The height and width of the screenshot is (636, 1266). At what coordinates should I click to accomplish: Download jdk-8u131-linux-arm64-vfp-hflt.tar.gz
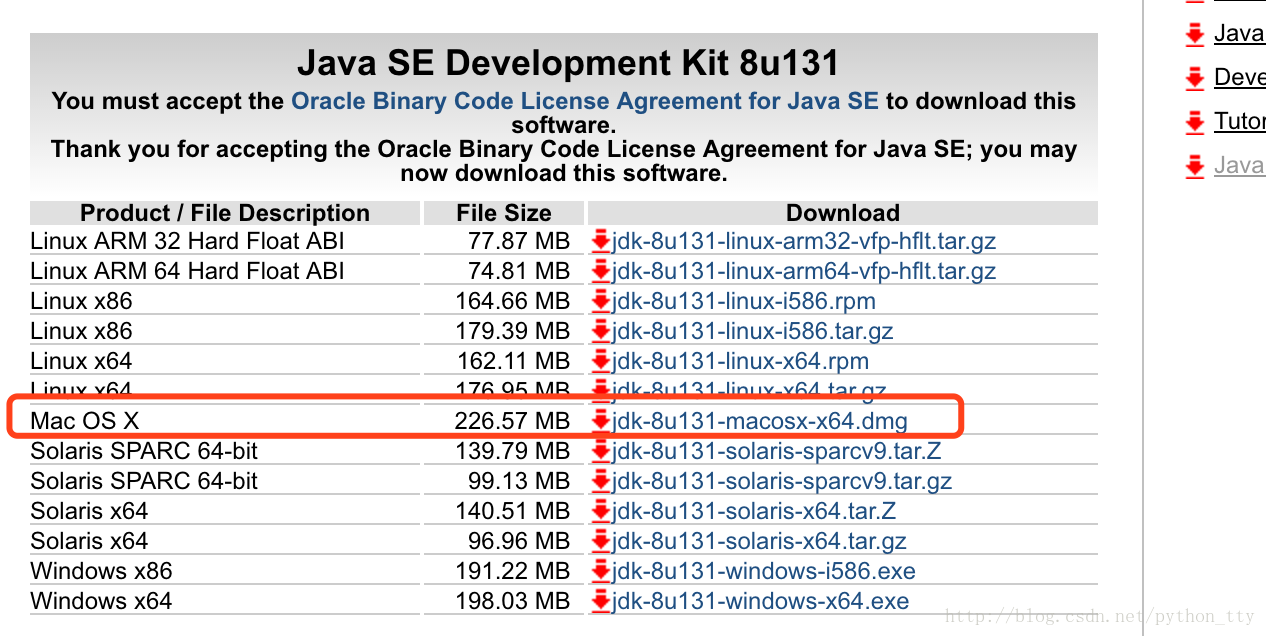tap(804, 271)
